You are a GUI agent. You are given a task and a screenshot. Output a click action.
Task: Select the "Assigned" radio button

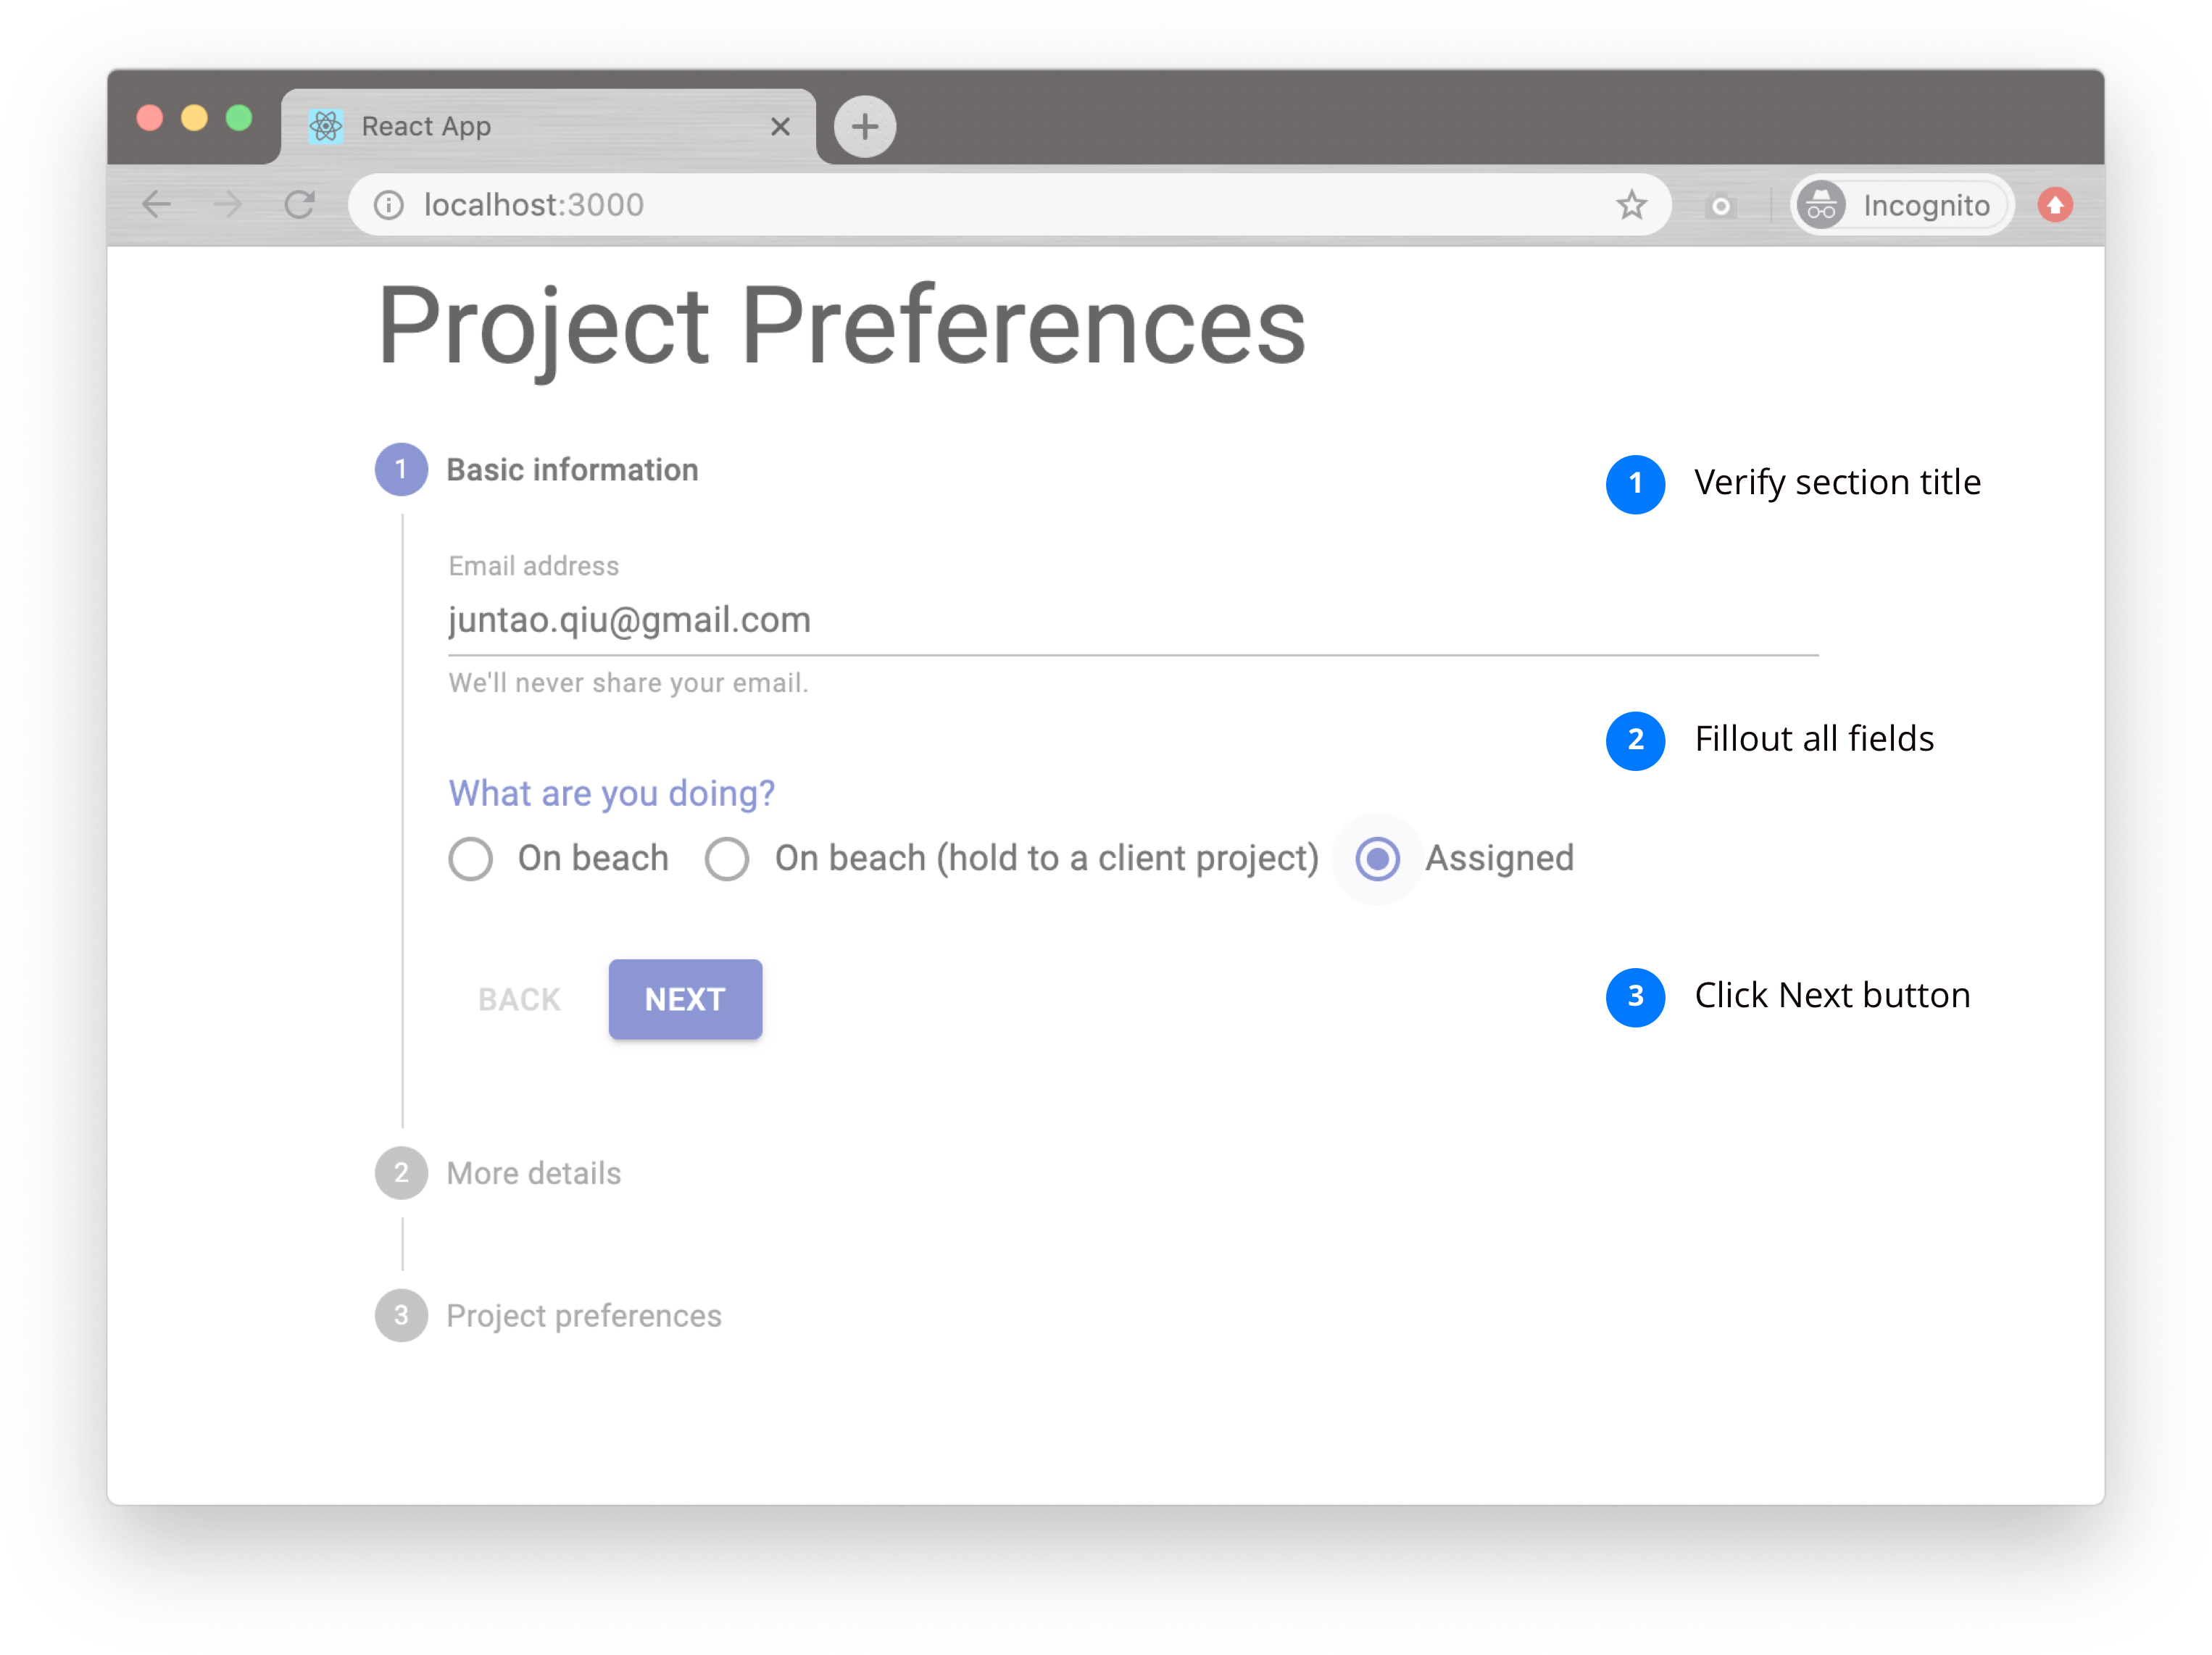1377,859
